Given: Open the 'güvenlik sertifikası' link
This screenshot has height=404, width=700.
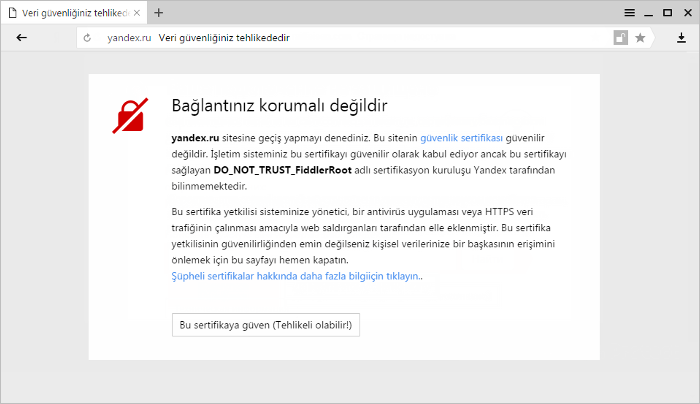Looking at the screenshot, I should (x=461, y=138).
